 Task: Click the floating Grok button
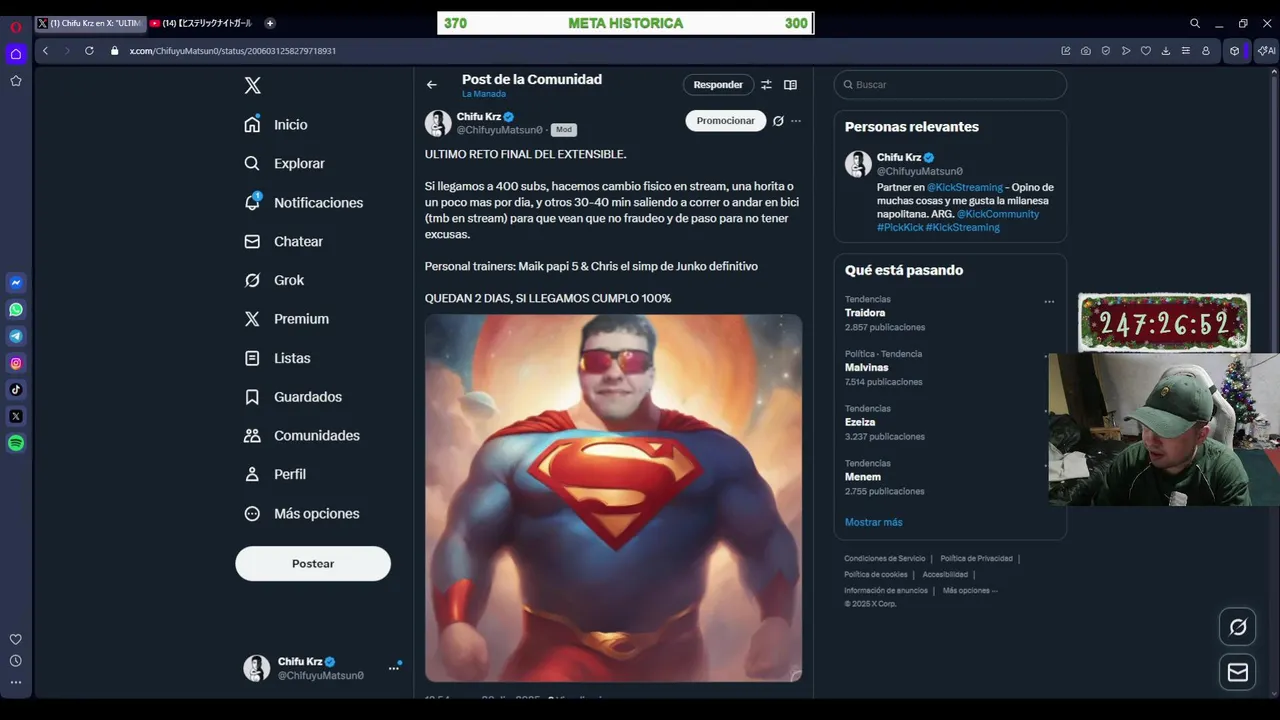point(1238,627)
